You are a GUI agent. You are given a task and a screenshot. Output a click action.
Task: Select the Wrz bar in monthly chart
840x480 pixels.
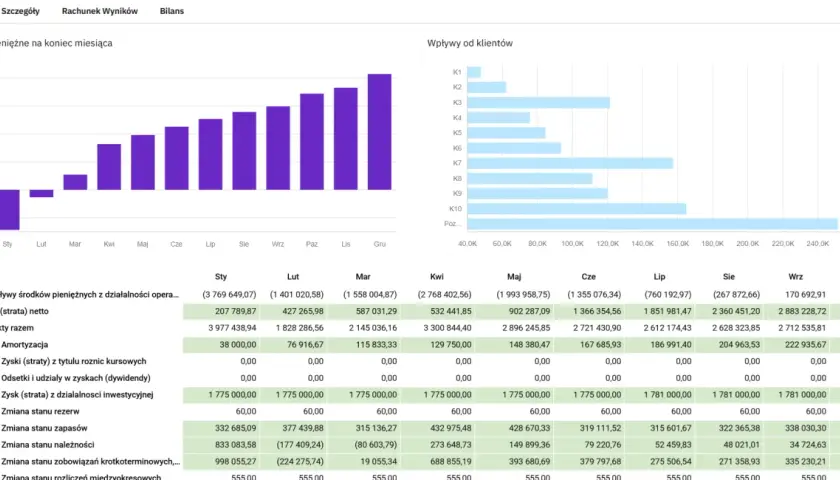(278, 148)
